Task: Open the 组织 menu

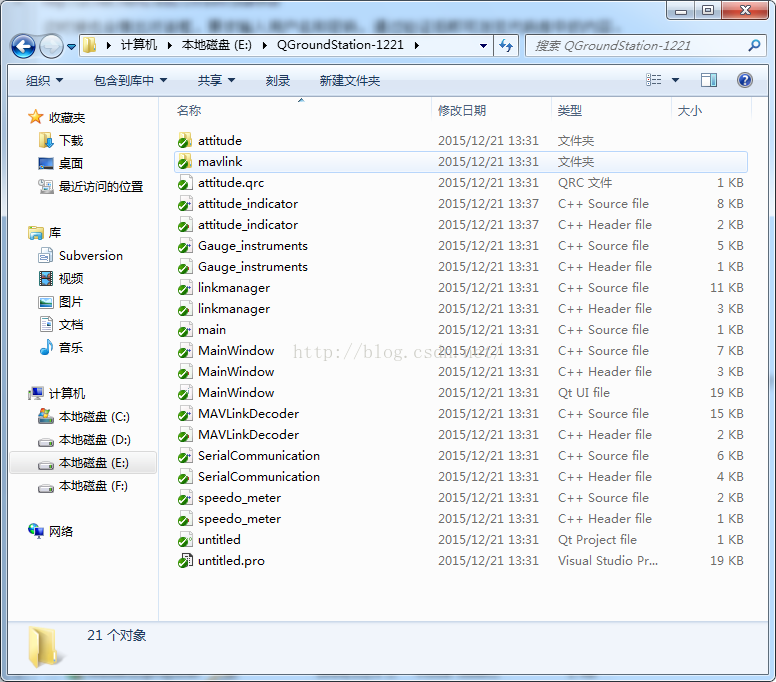Action: tap(45, 80)
